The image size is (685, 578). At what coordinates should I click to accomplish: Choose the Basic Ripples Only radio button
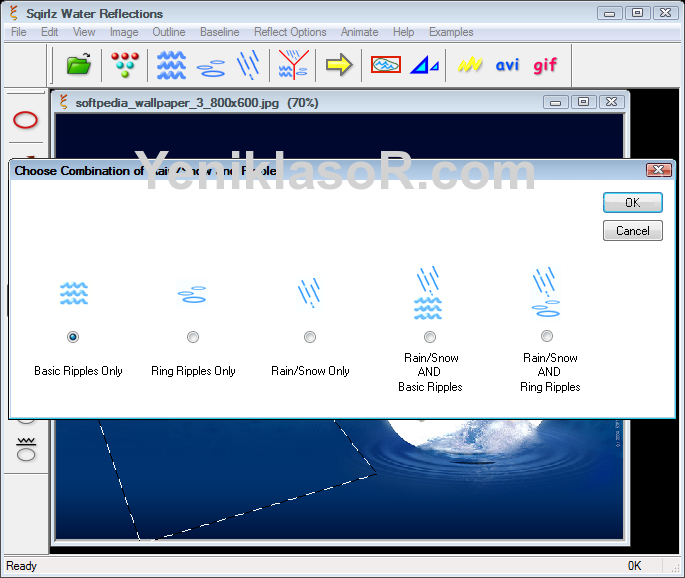coord(73,337)
